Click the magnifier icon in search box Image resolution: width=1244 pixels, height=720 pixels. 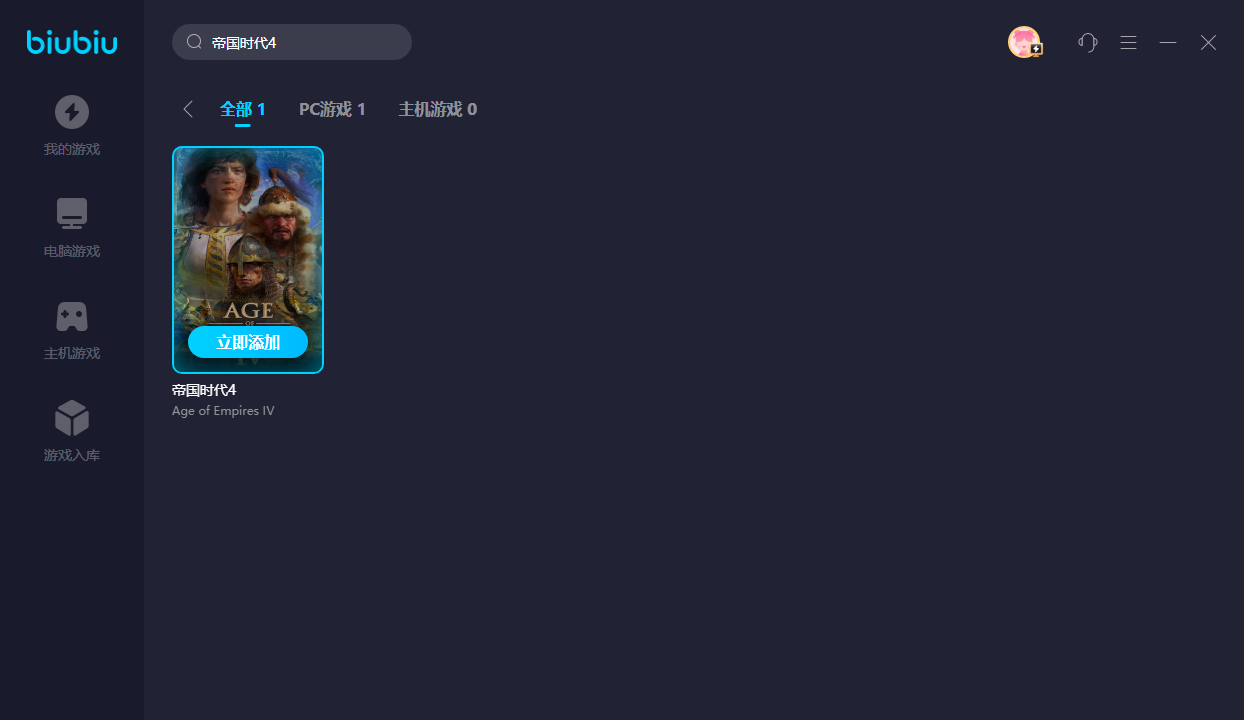[x=195, y=42]
